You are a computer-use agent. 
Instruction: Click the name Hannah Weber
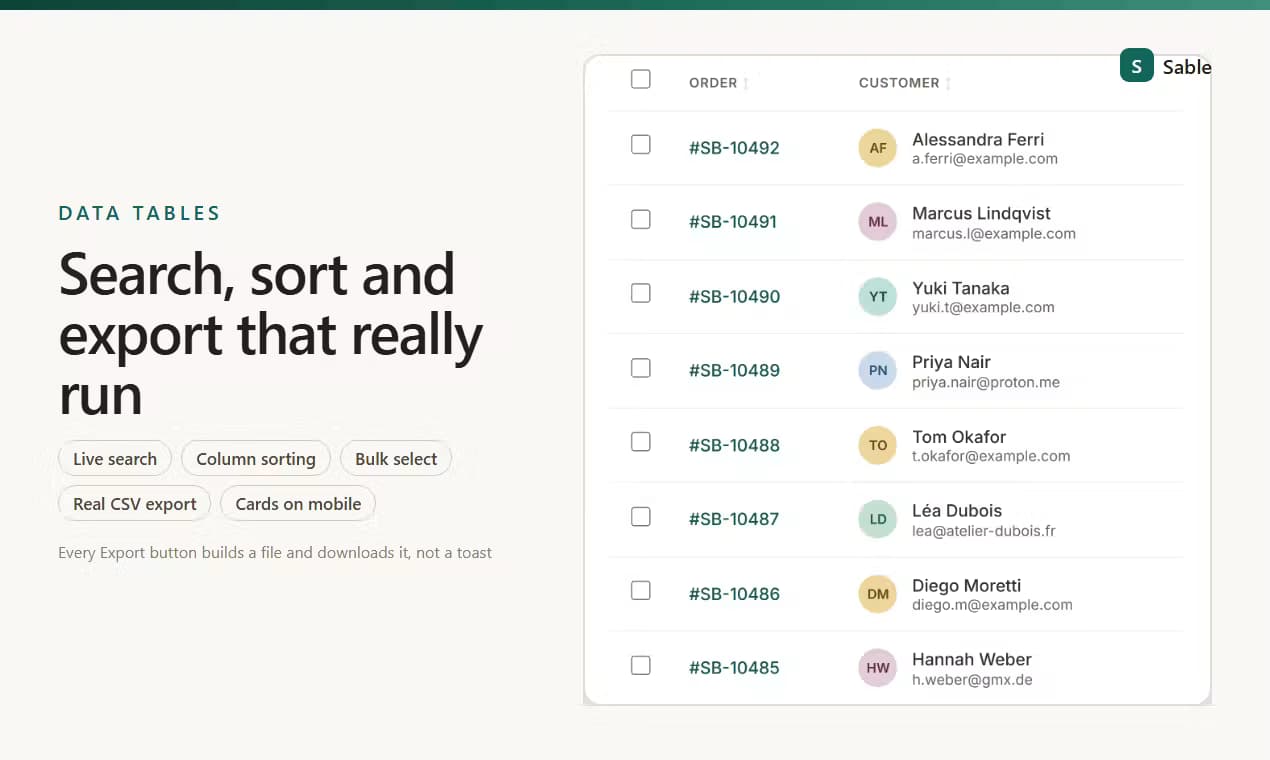972,659
